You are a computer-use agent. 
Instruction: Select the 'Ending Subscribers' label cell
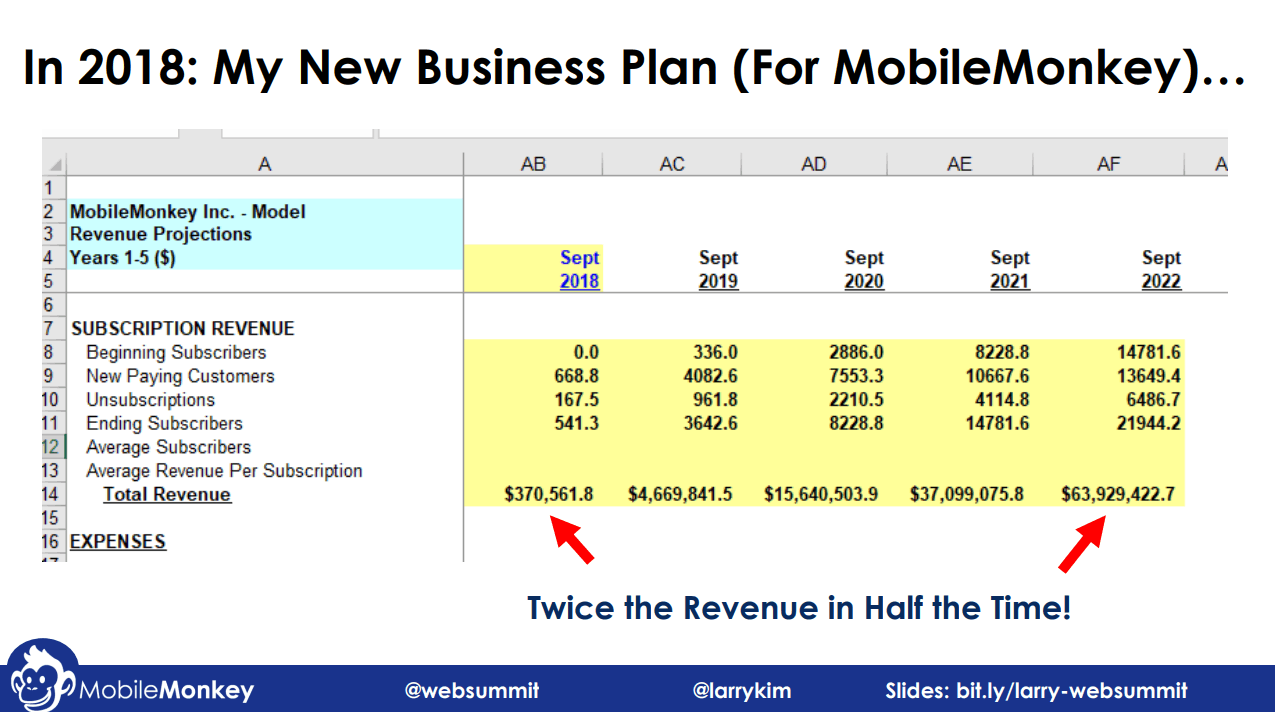265,423
